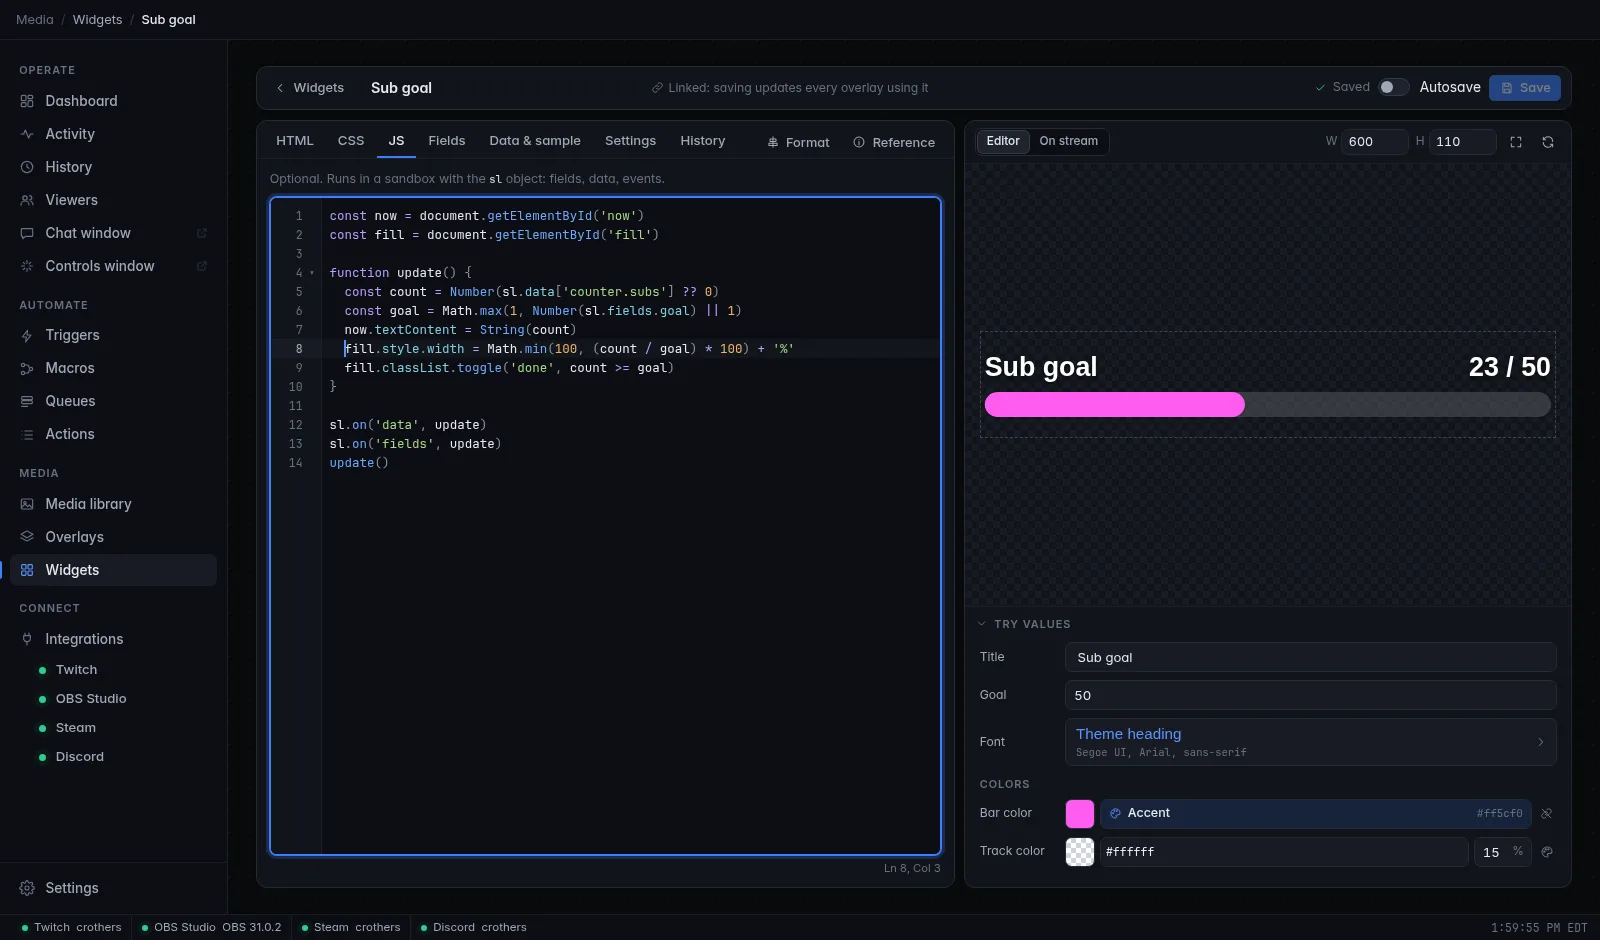The width and height of the screenshot is (1600, 940).
Task: Open the Theme heading font picker
Action: 1310,742
